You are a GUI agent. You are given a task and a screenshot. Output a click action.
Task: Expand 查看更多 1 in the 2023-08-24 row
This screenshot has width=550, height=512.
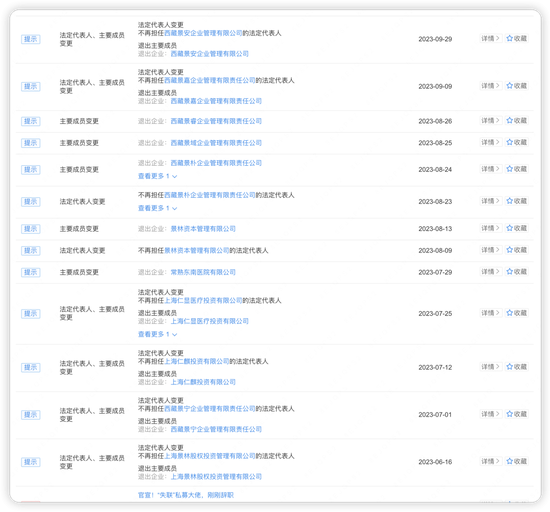(x=157, y=176)
